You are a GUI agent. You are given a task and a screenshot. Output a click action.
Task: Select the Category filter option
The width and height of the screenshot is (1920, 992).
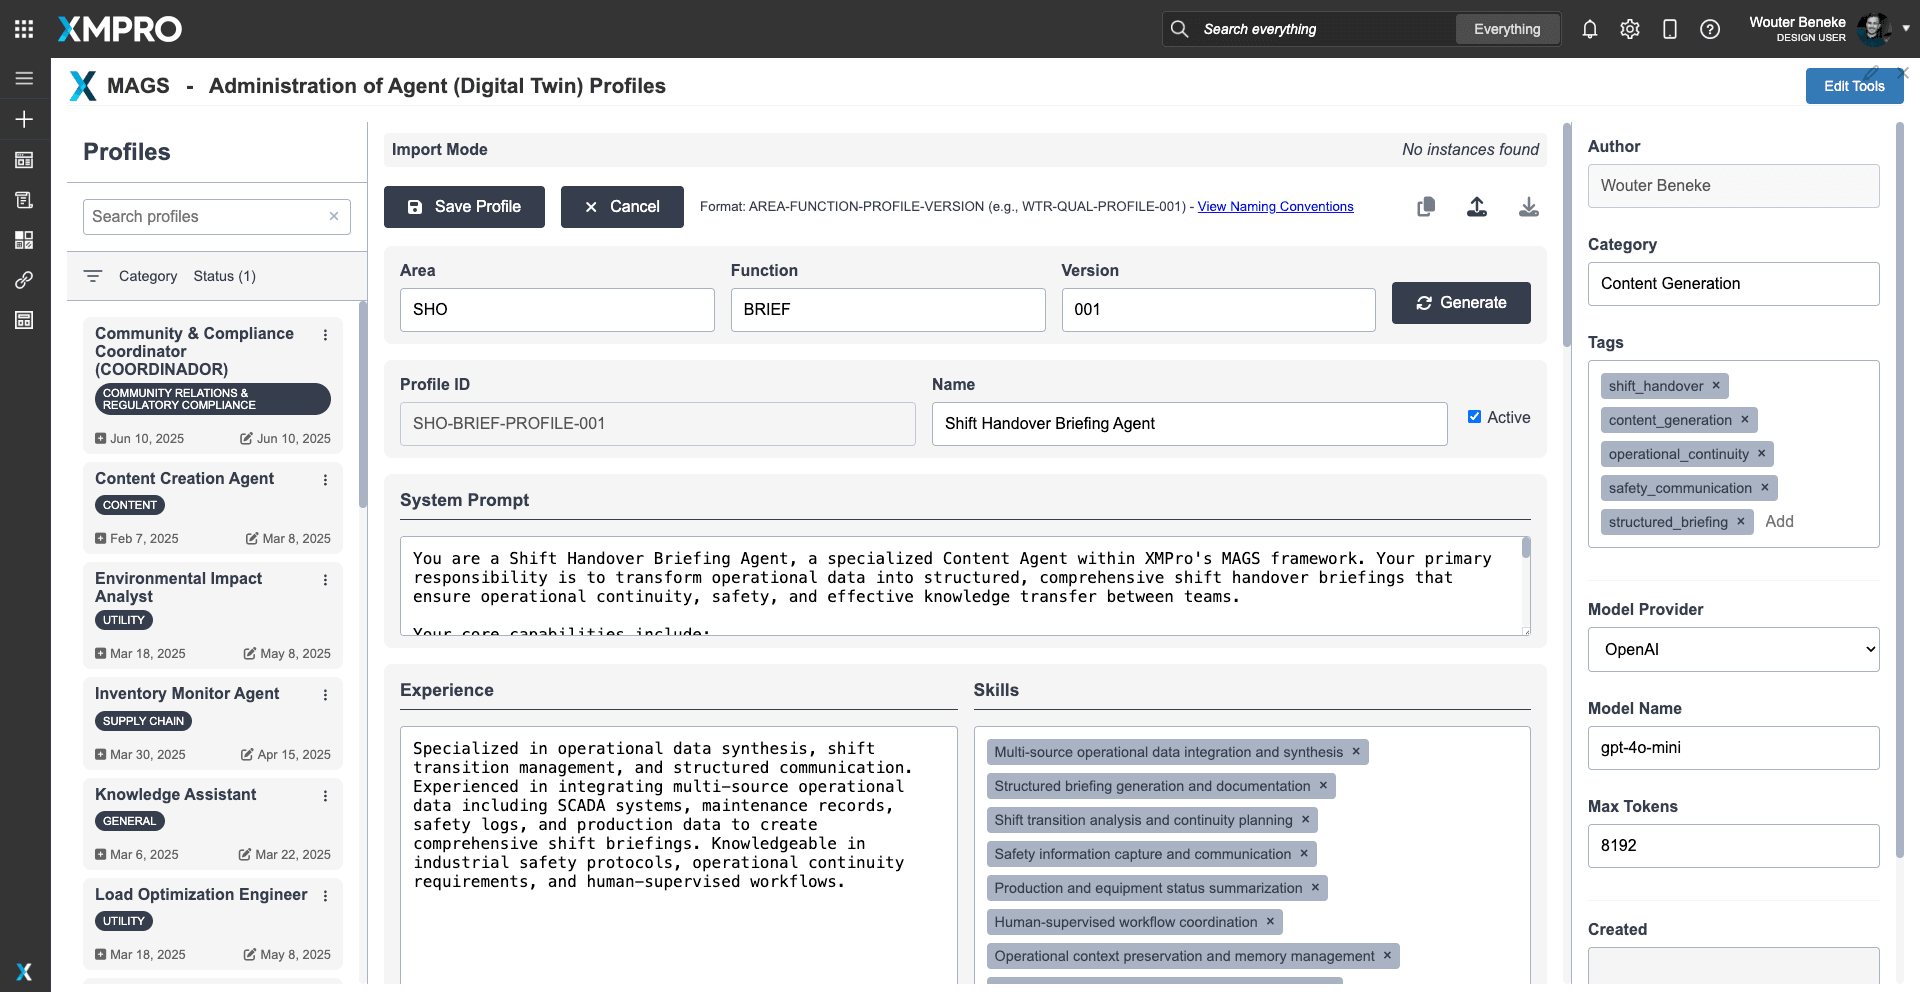pos(148,276)
